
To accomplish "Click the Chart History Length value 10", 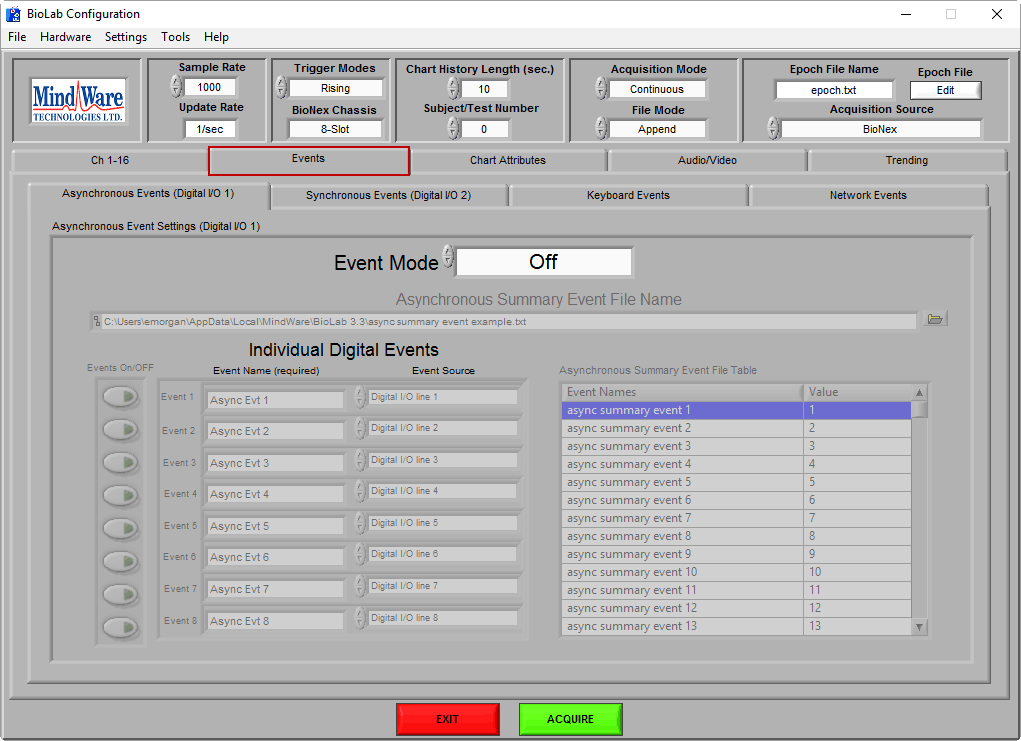I will point(484,89).
